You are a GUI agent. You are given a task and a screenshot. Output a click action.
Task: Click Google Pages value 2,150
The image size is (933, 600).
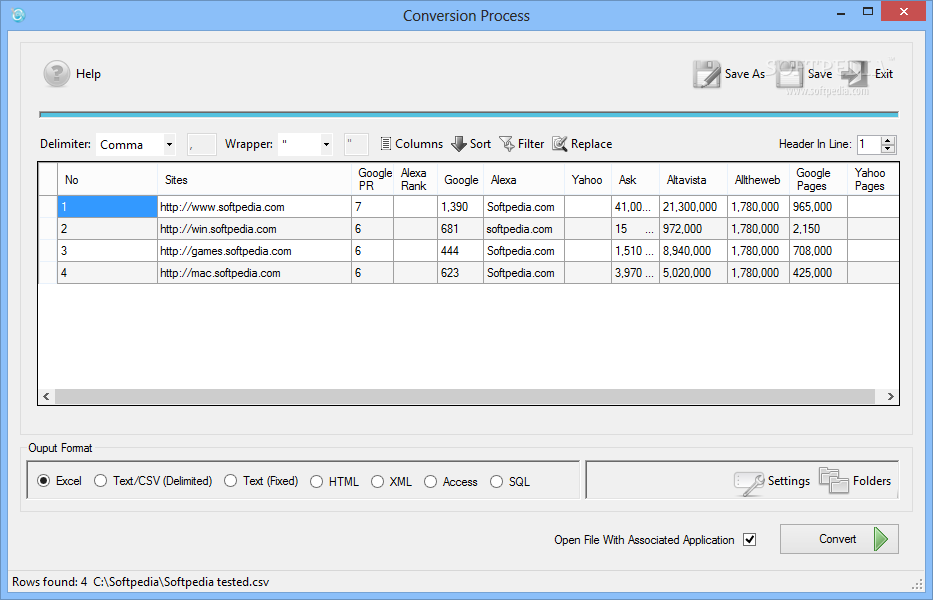click(818, 229)
